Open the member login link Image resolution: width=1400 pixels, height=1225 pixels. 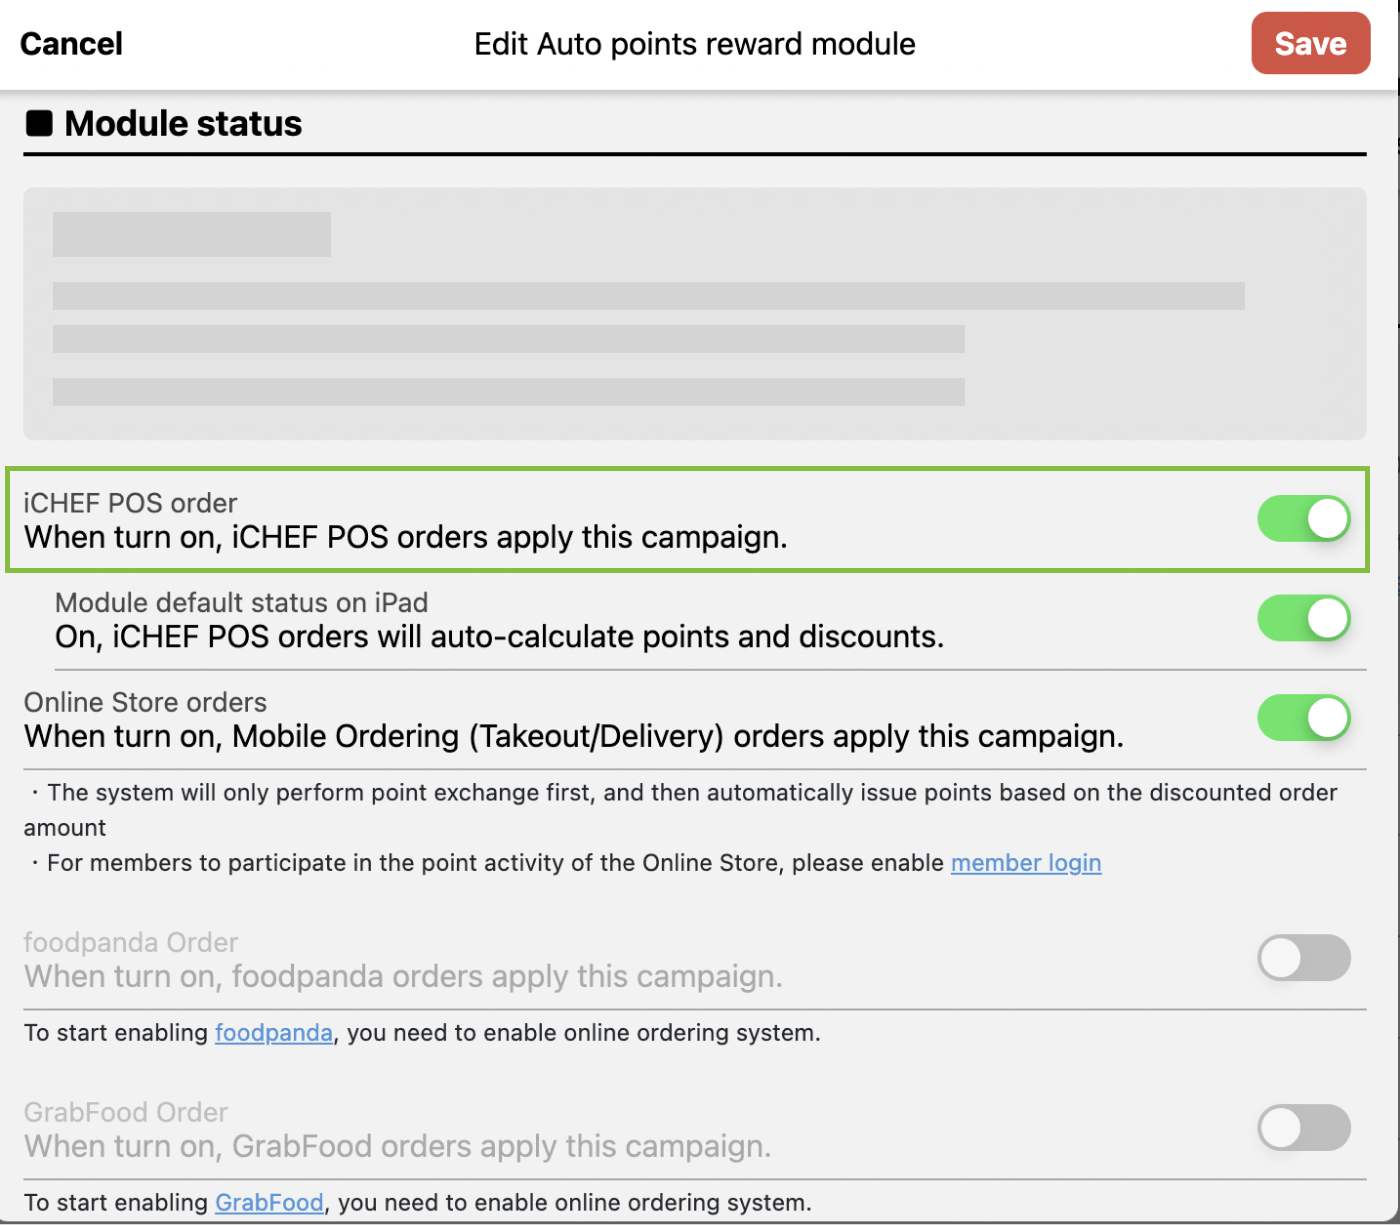(x=1025, y=863)
